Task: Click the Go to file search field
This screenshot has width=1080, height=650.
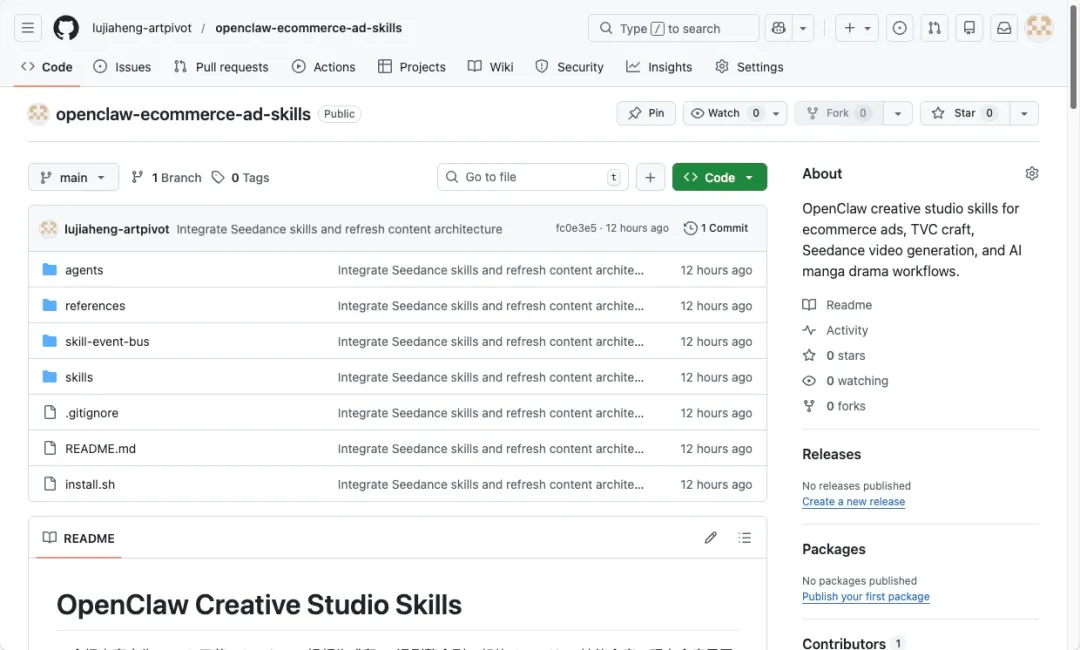Action: click(532, 177)
